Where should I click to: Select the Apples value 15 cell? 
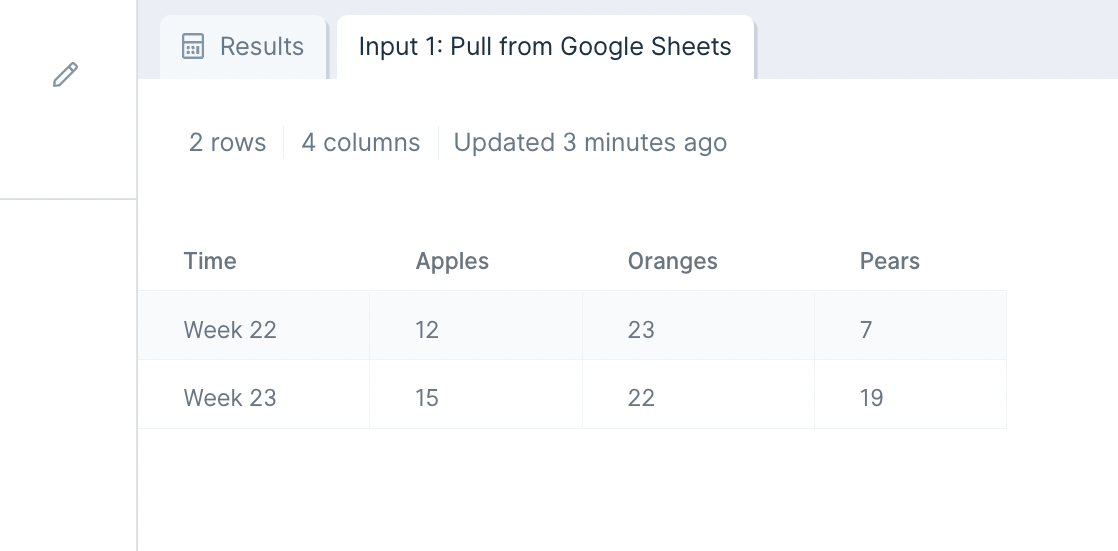click(476, 394)
